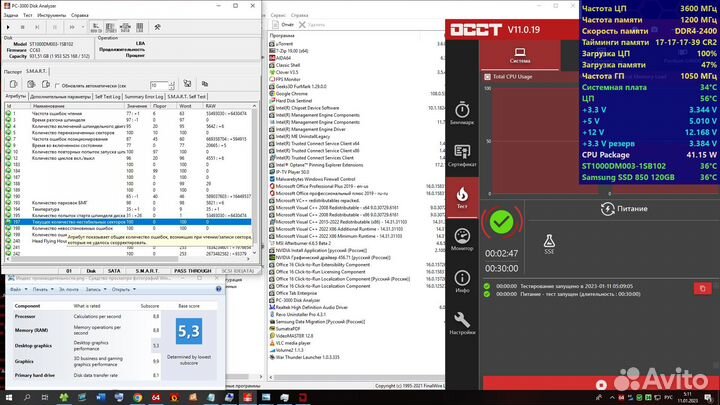Select SMART attribute row Частота ошибок чтения
The height and width of the screenshot is (405, 720).
point(128,113)
